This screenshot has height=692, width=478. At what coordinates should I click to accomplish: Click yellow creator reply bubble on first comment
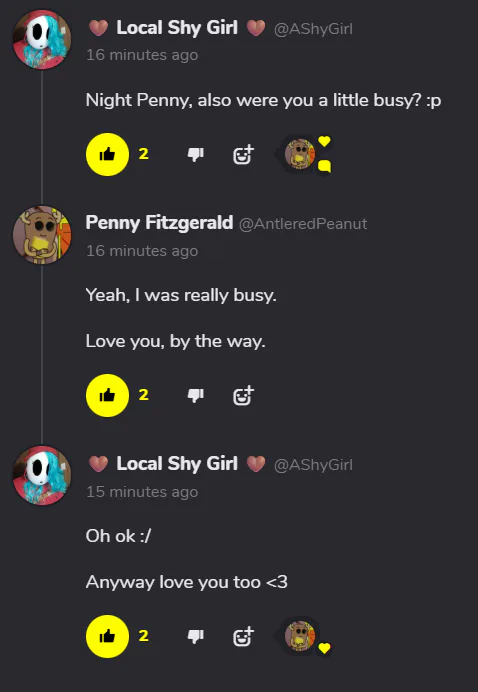pyautogui.click(x=325, y=167)
